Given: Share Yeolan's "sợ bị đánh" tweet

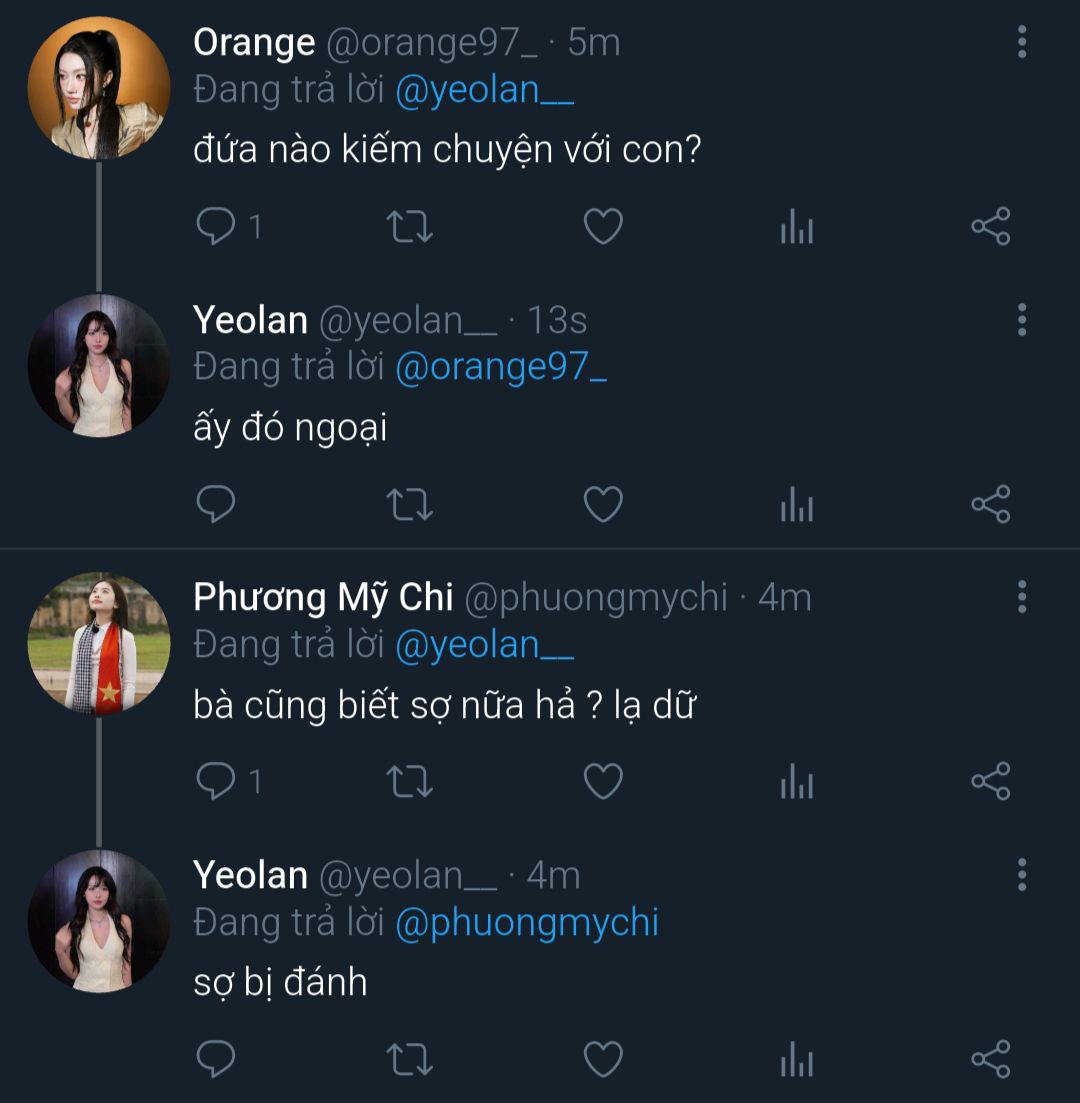Looking at the screenshot, I should click(x=990, y=1059).
